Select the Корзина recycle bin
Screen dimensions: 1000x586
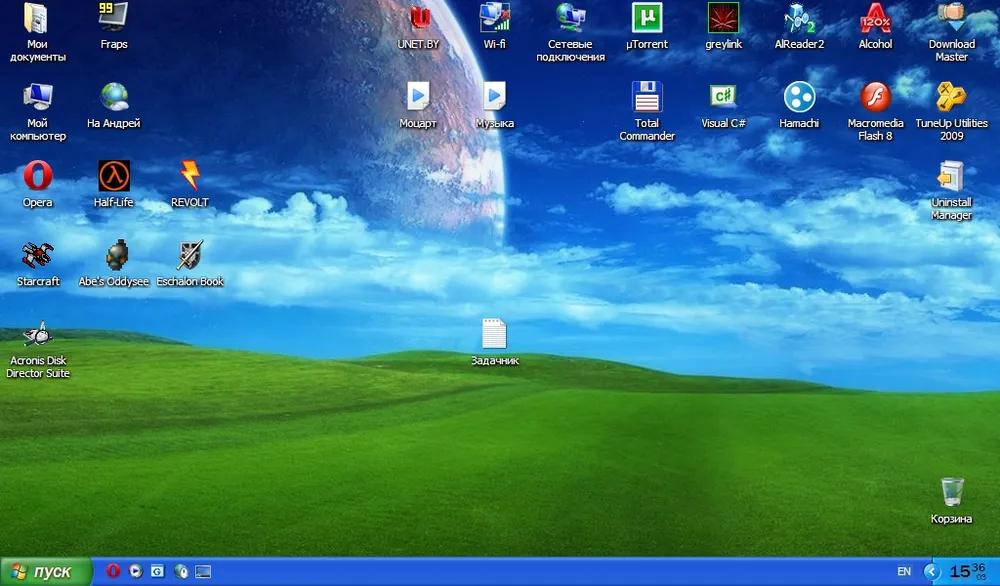point(951,493)
